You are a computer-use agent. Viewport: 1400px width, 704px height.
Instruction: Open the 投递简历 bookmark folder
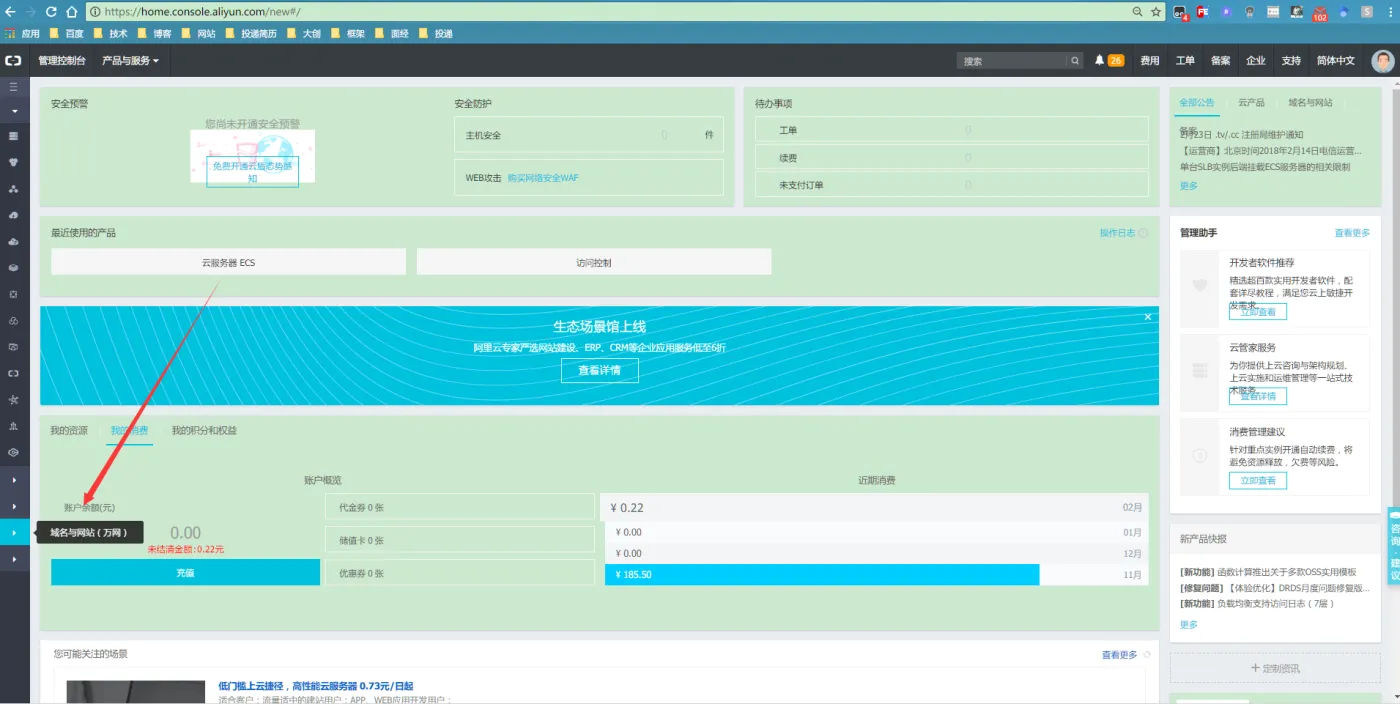[x=251, y=33]
